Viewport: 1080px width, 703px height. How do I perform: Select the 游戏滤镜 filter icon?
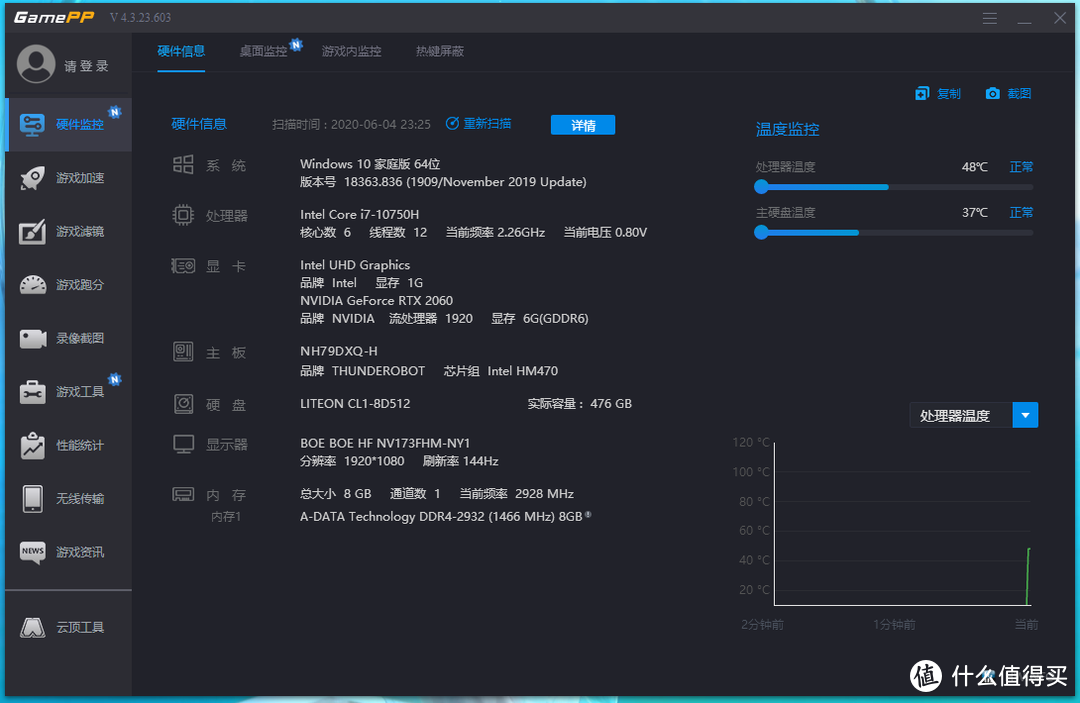32,231
